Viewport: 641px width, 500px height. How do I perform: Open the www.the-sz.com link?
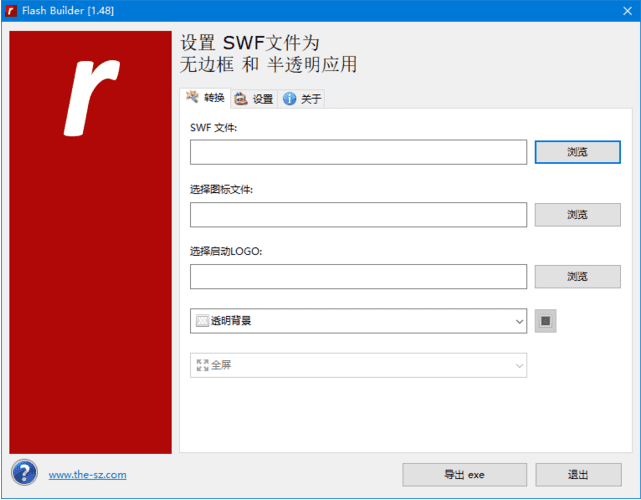pyautogui.click(x=87, y=475)
